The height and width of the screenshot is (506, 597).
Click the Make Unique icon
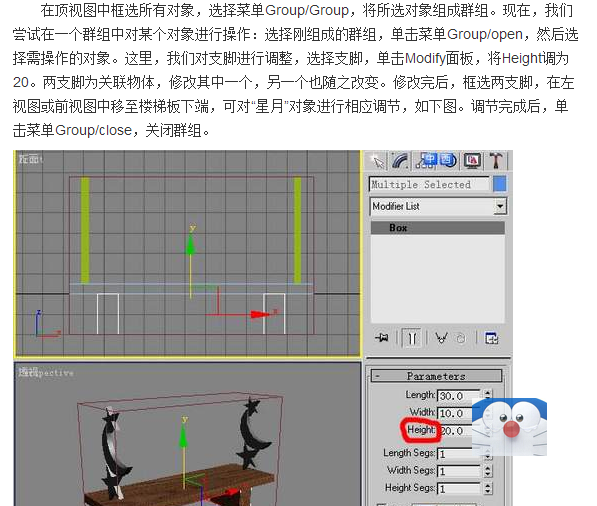click(441, 338)
